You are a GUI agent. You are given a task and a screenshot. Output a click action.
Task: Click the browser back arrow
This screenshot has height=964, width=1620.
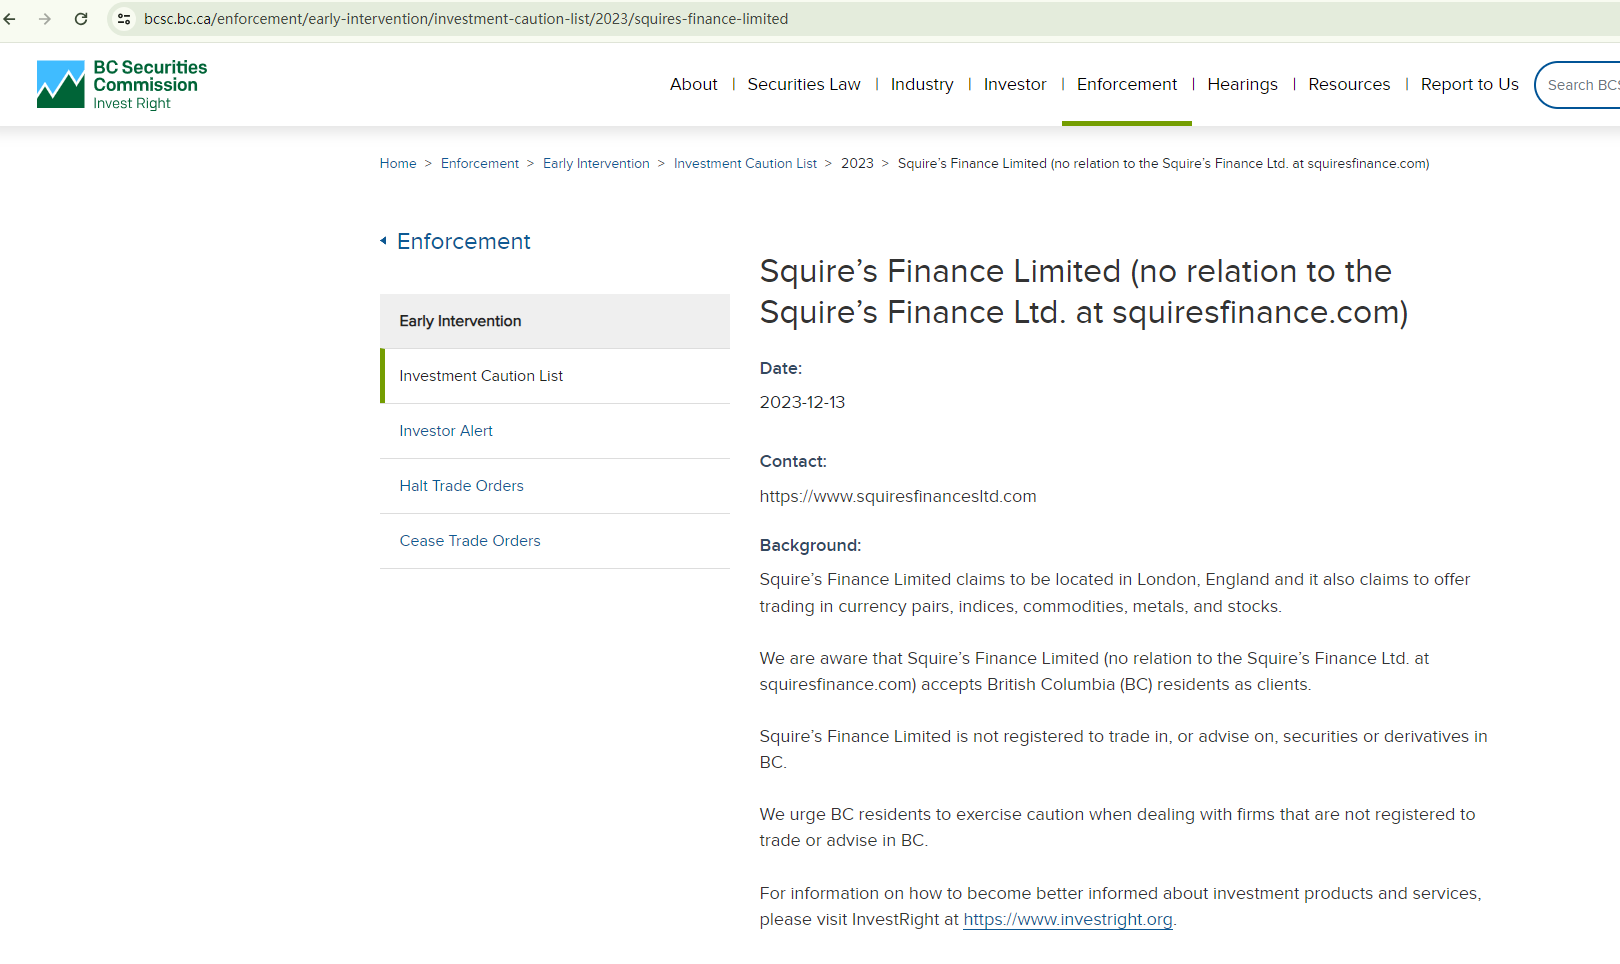pyautogui.click(x=10, y=19)
